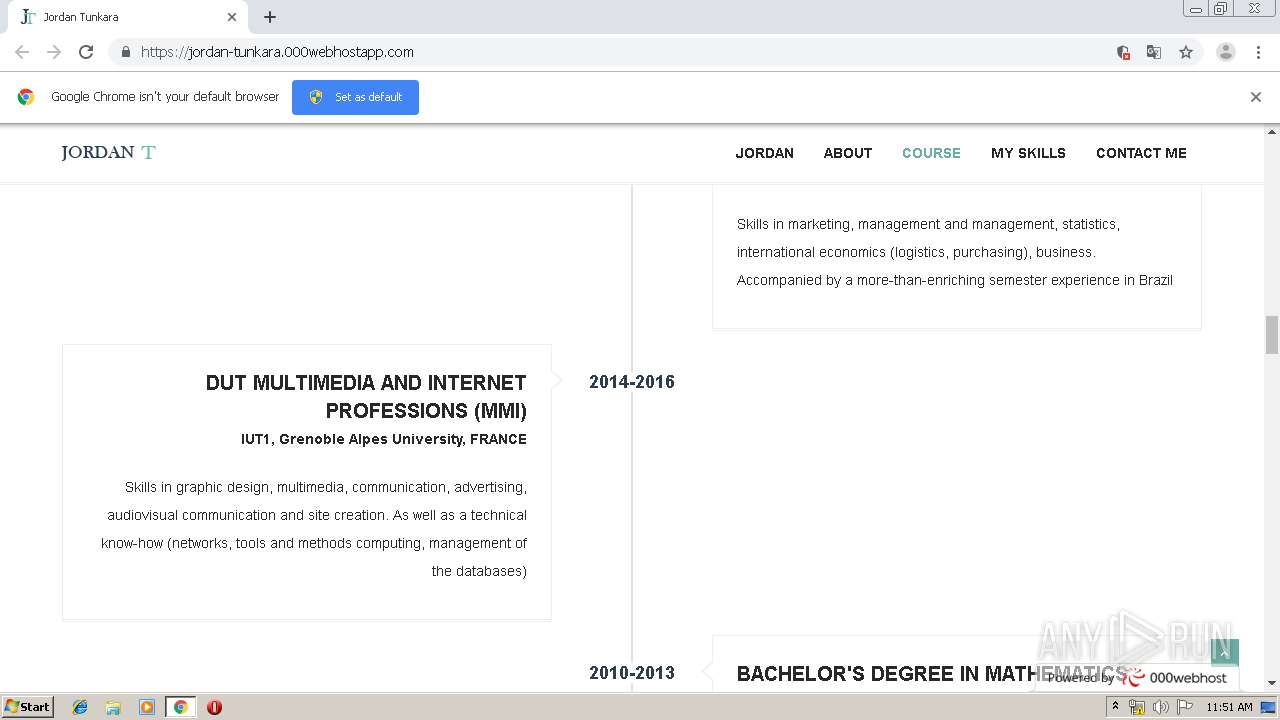Click the 11:51 AM system clock

coord(1229,707)
